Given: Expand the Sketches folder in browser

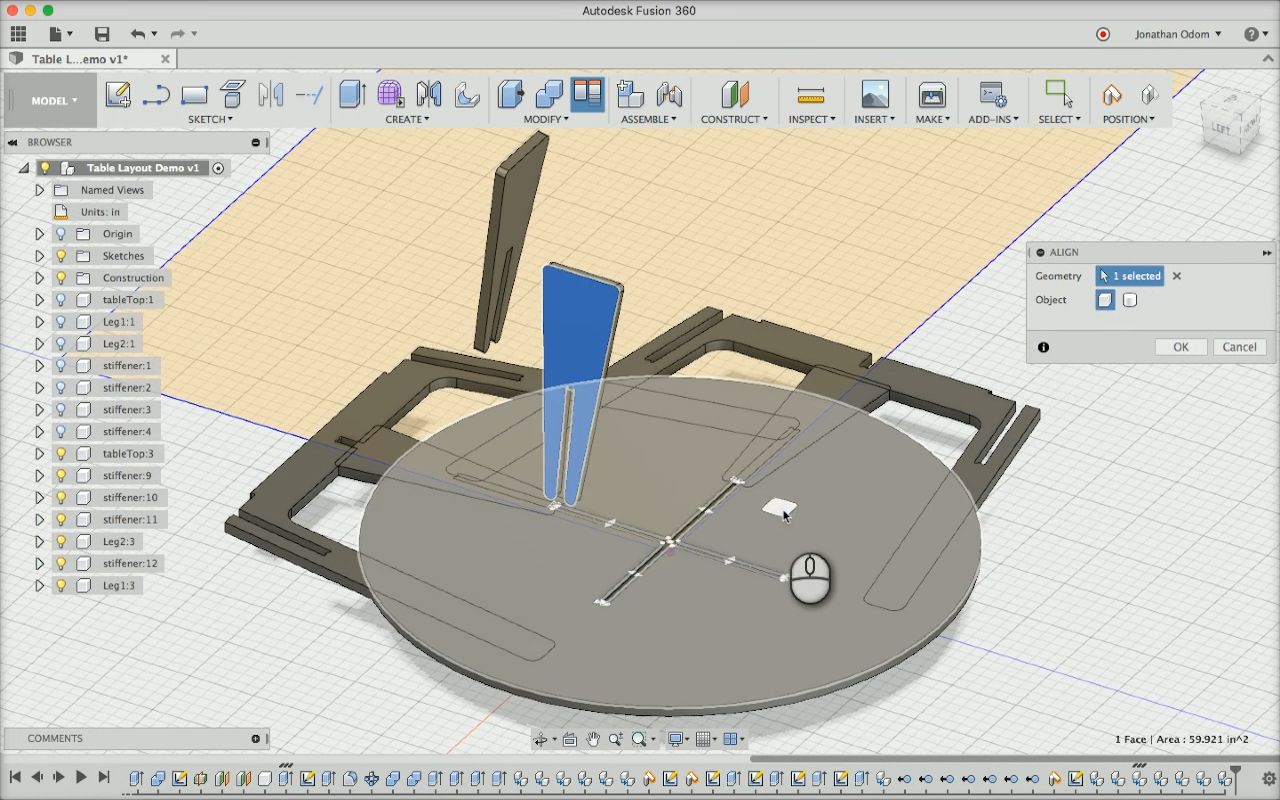Looking at the screenshot, I should (38, 255).
